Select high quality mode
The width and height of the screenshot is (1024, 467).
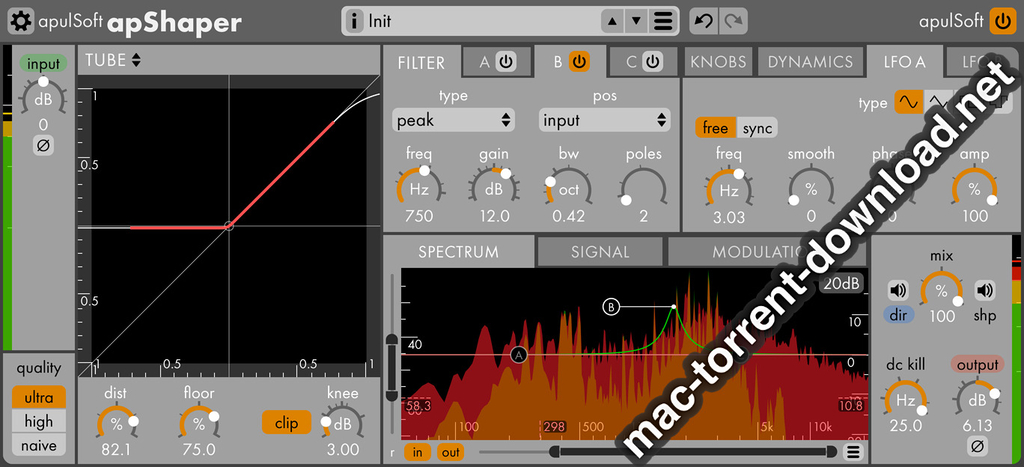point(39,422)
